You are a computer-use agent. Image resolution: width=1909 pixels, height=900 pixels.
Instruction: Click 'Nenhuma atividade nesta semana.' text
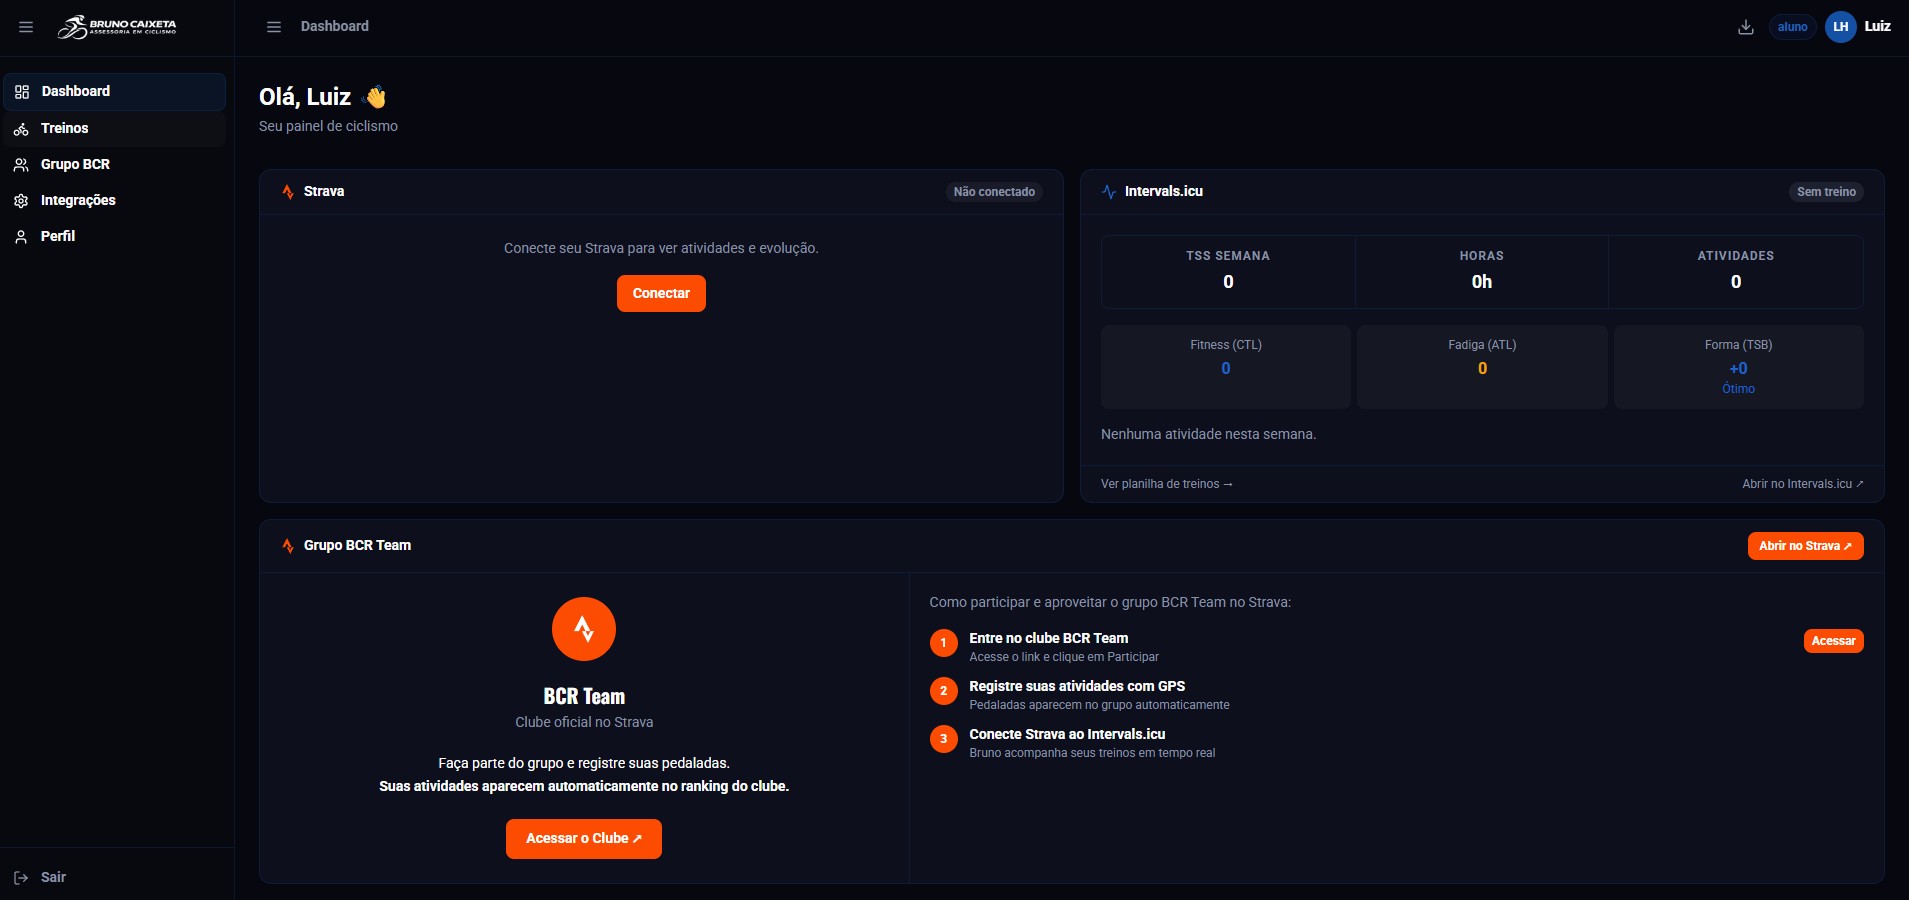point(1208,434)
